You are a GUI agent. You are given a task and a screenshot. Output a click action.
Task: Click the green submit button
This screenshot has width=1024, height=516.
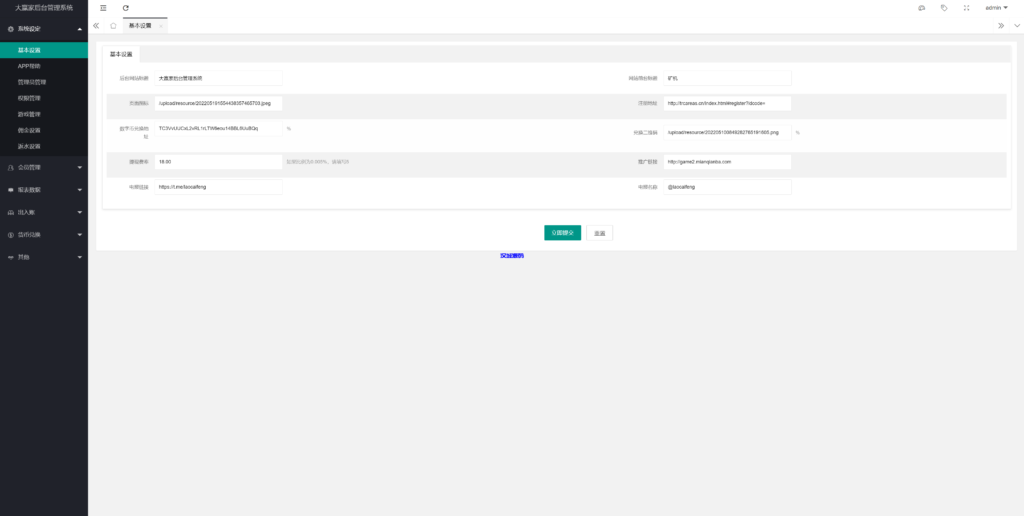[562, 233]
